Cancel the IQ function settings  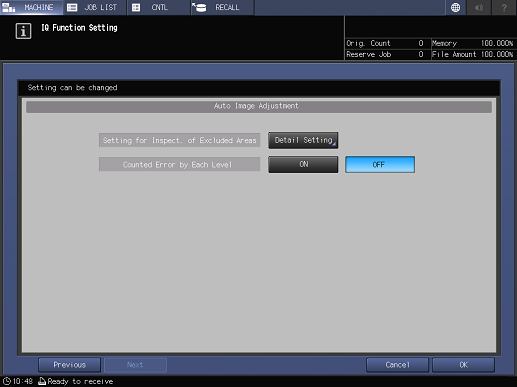click(x=397, y=365)
